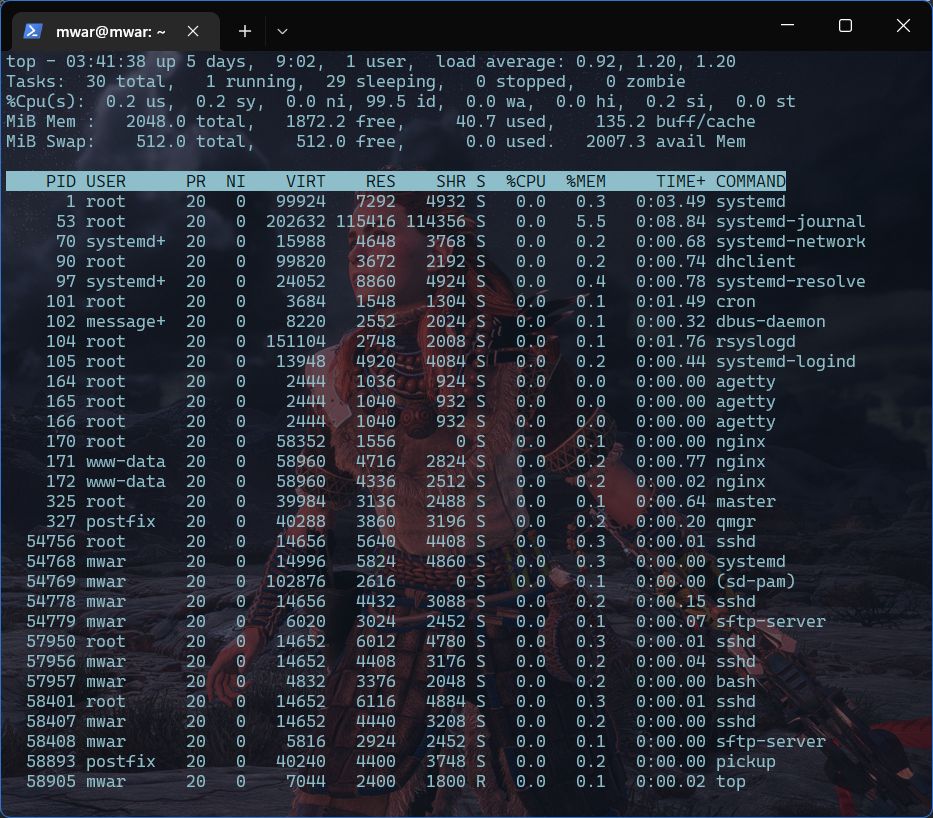Click the COMMAND column header
Image resolution: width=933 pixels, height=818 pixels.
pyautogui.click(x=750, y=181)
